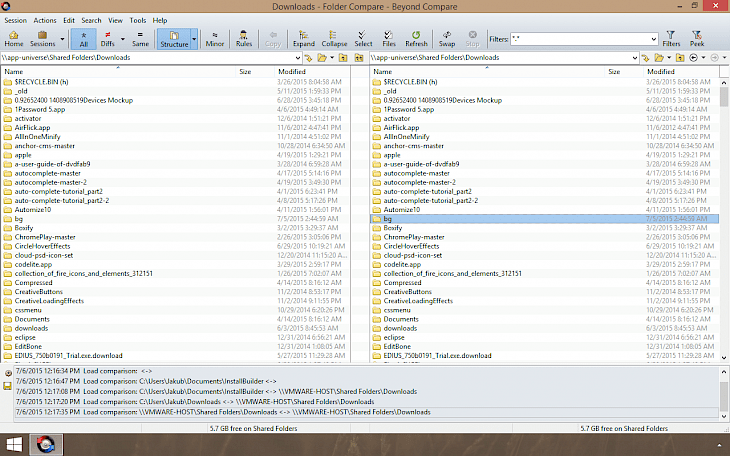730x456 pixels.
Task: Click the Expand all folders icon
Action: (x=304, y=39)
